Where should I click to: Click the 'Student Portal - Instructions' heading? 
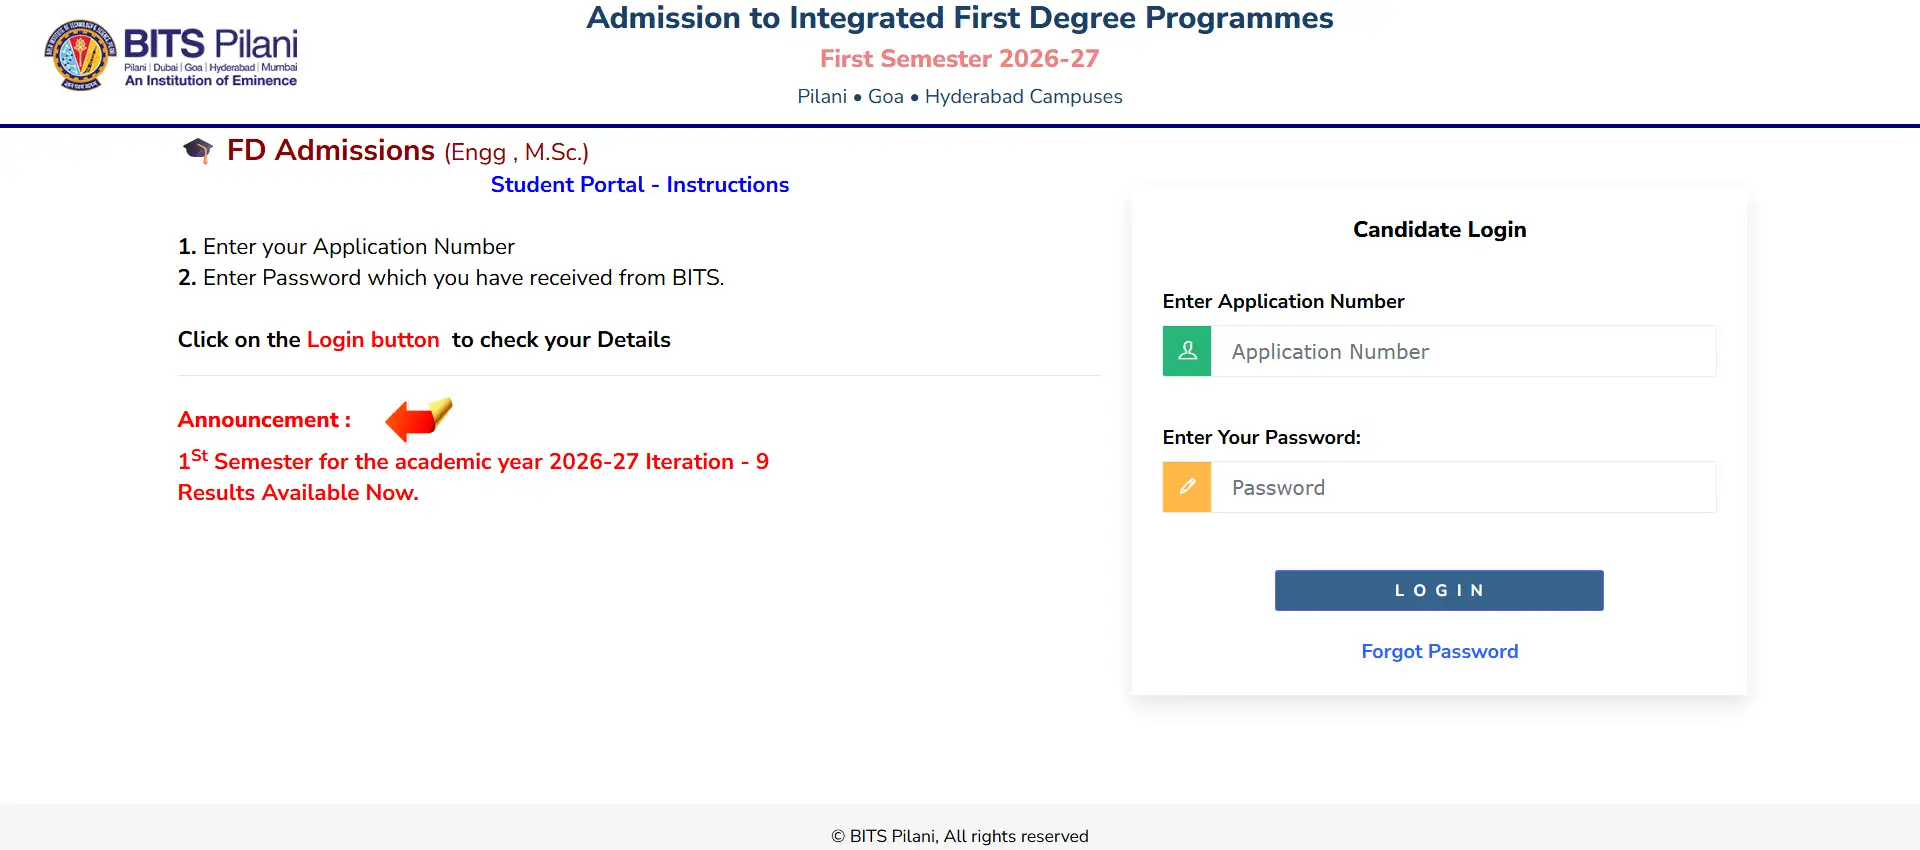(x=640, y=185)
